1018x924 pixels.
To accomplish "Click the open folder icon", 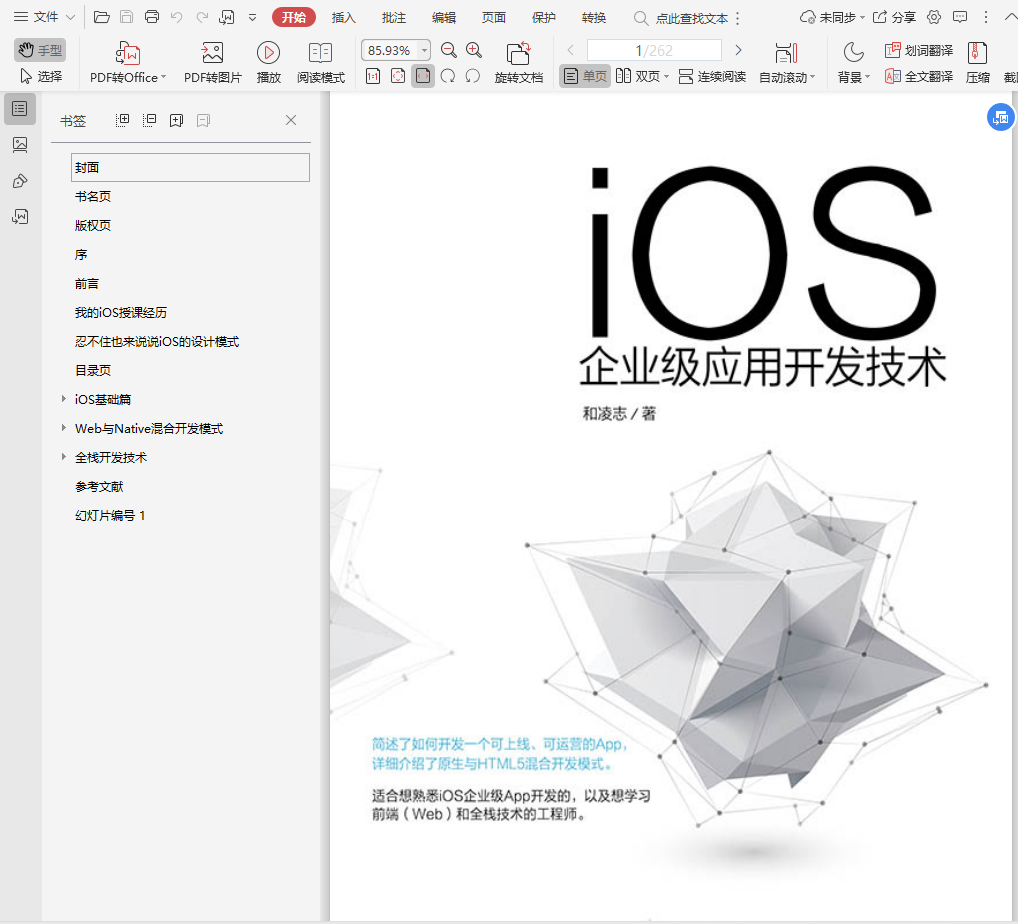I will (101, 17).
